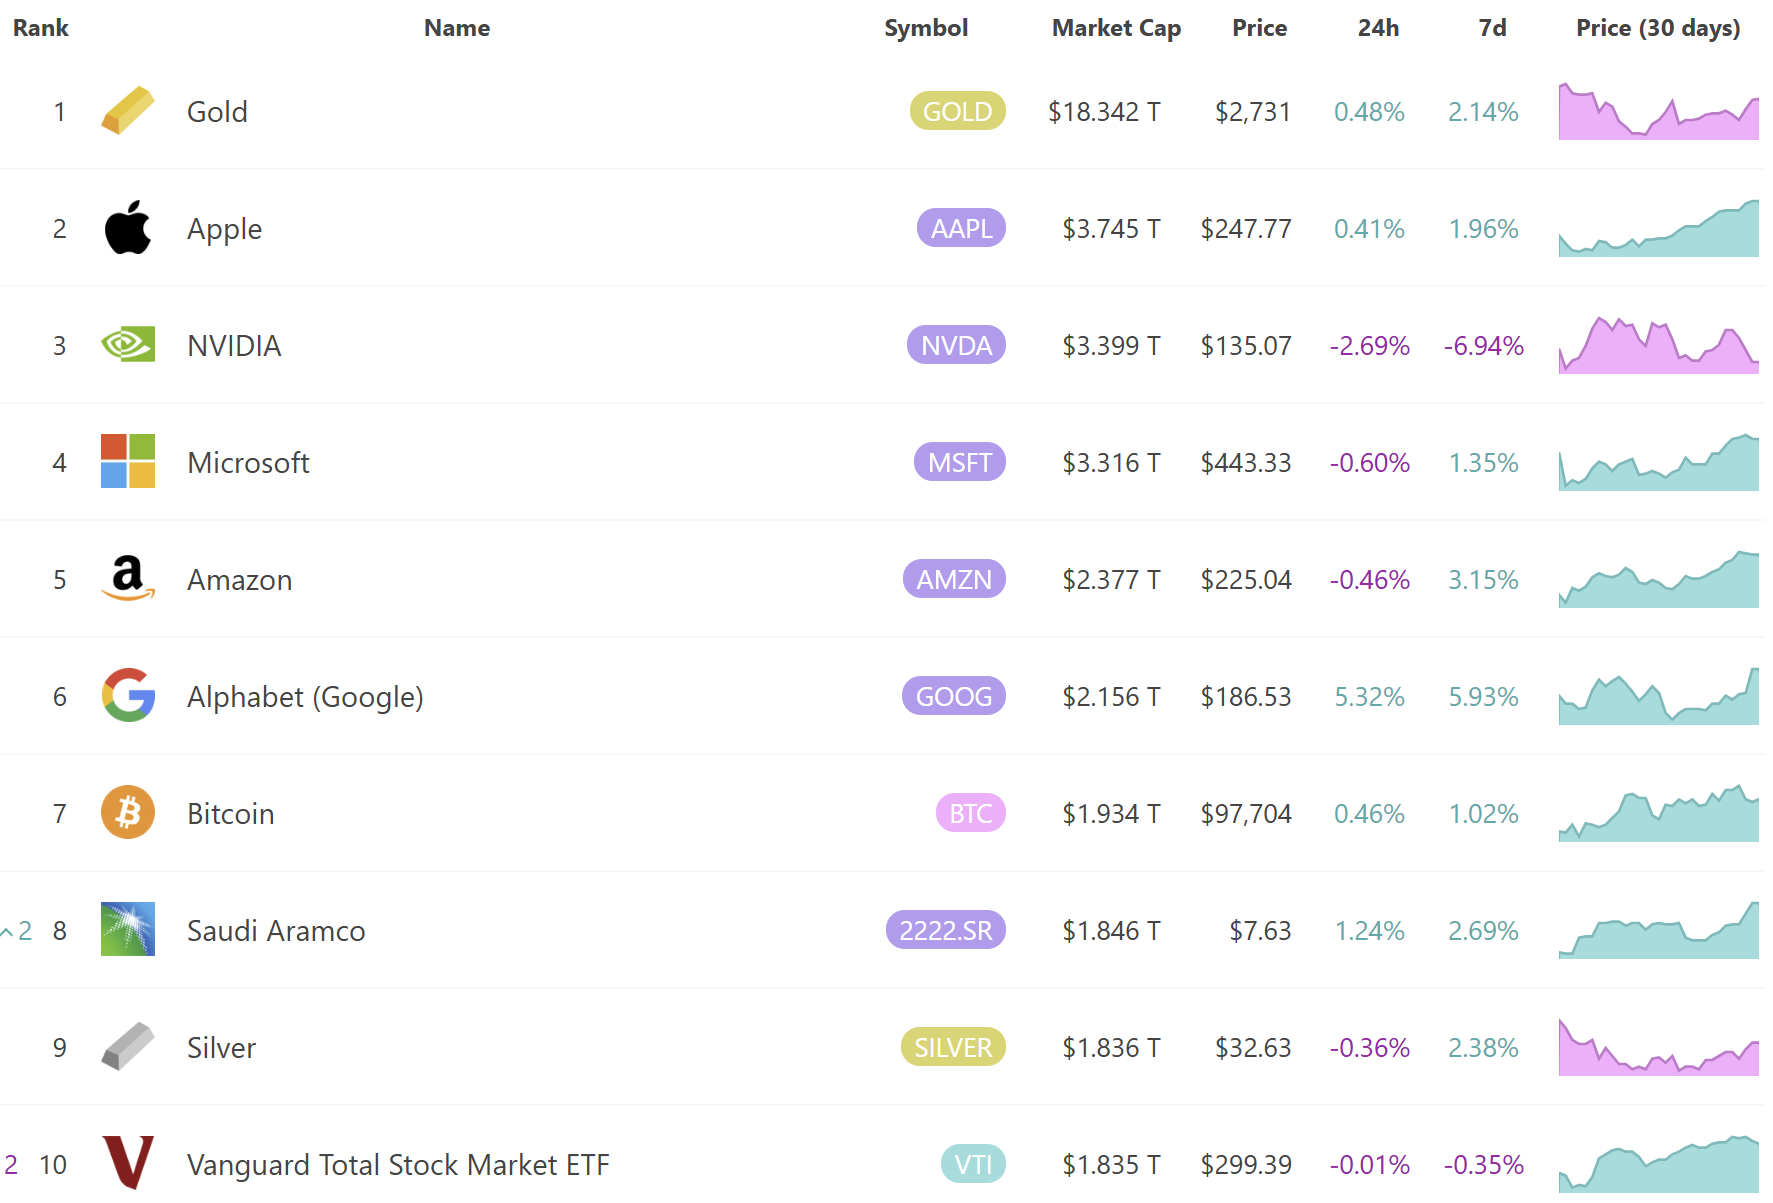1773x1203 pixels.
Task: Click the Vanguard V logo icon
Action: (x=128, y=1163)
